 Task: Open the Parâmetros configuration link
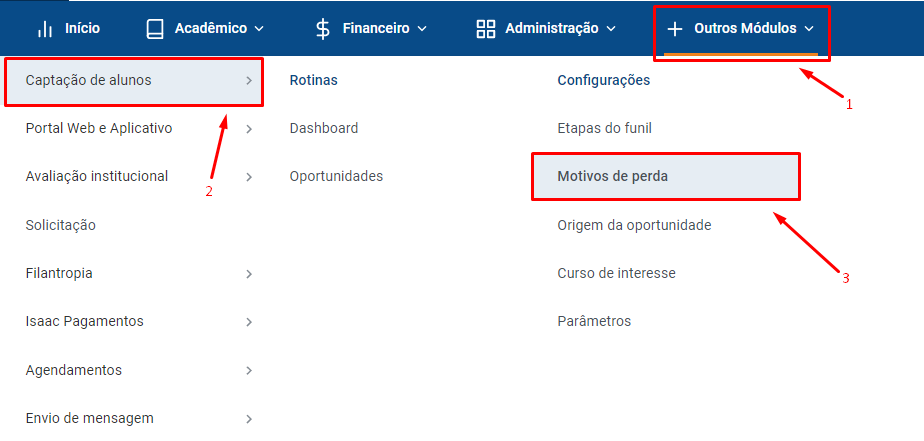594,321
